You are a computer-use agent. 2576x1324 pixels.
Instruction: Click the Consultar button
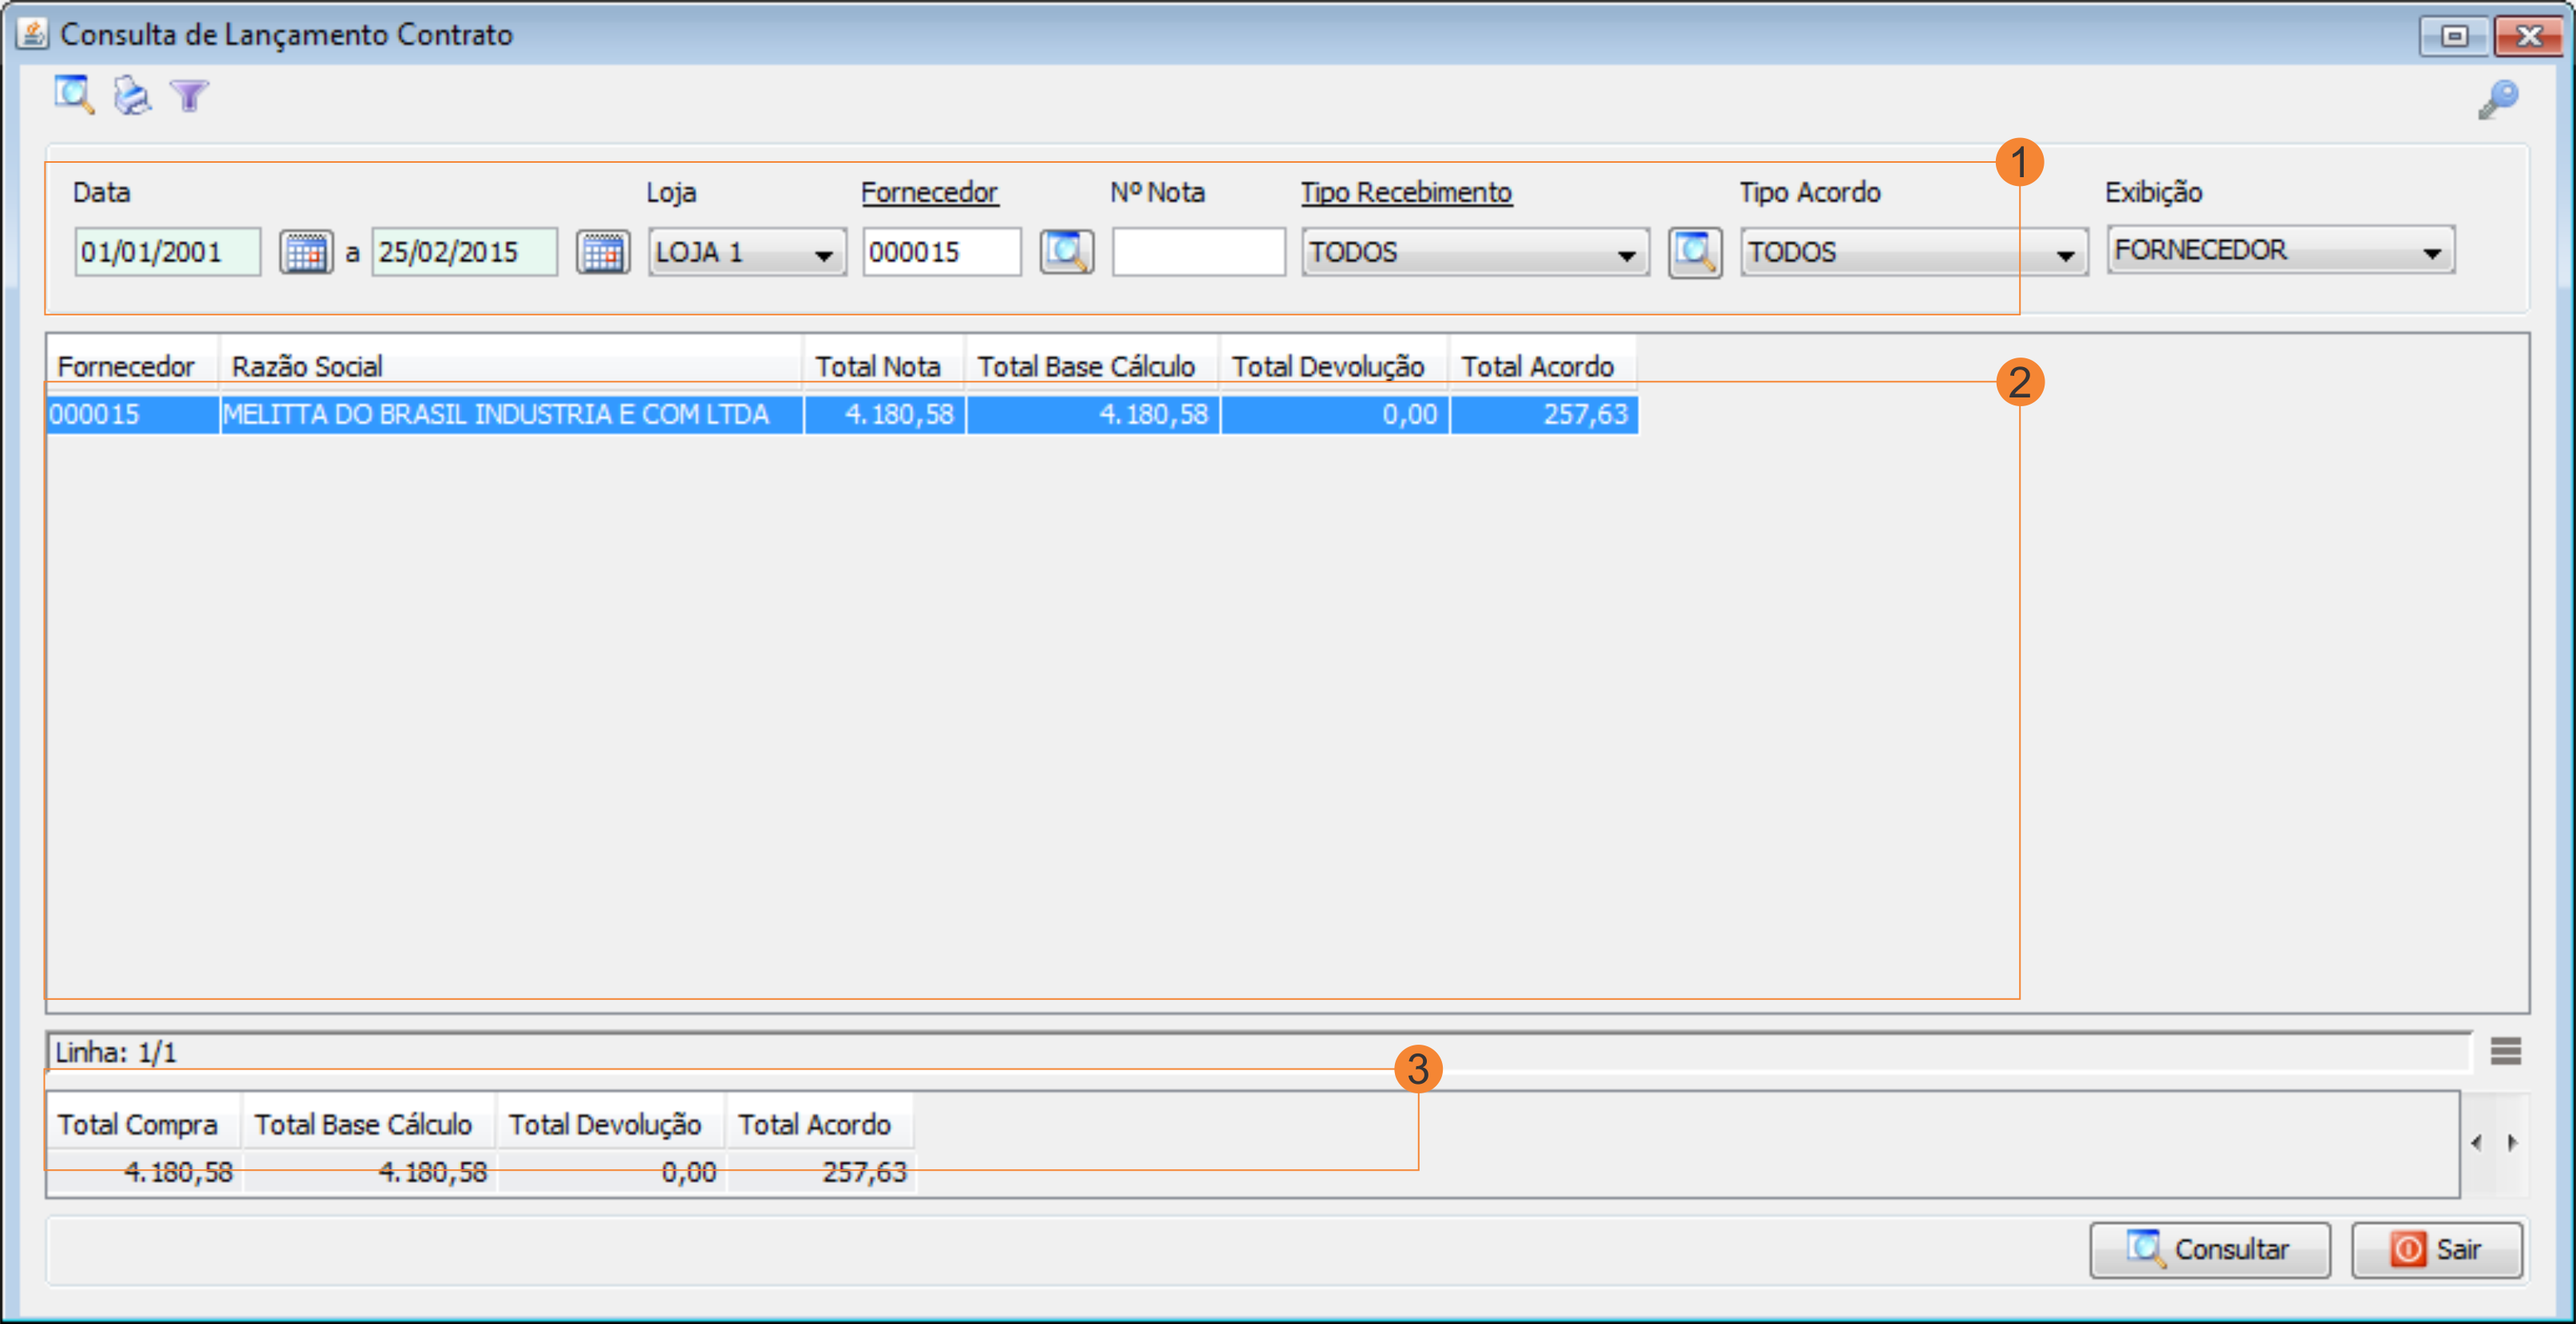click(x=2210, y=1249)
